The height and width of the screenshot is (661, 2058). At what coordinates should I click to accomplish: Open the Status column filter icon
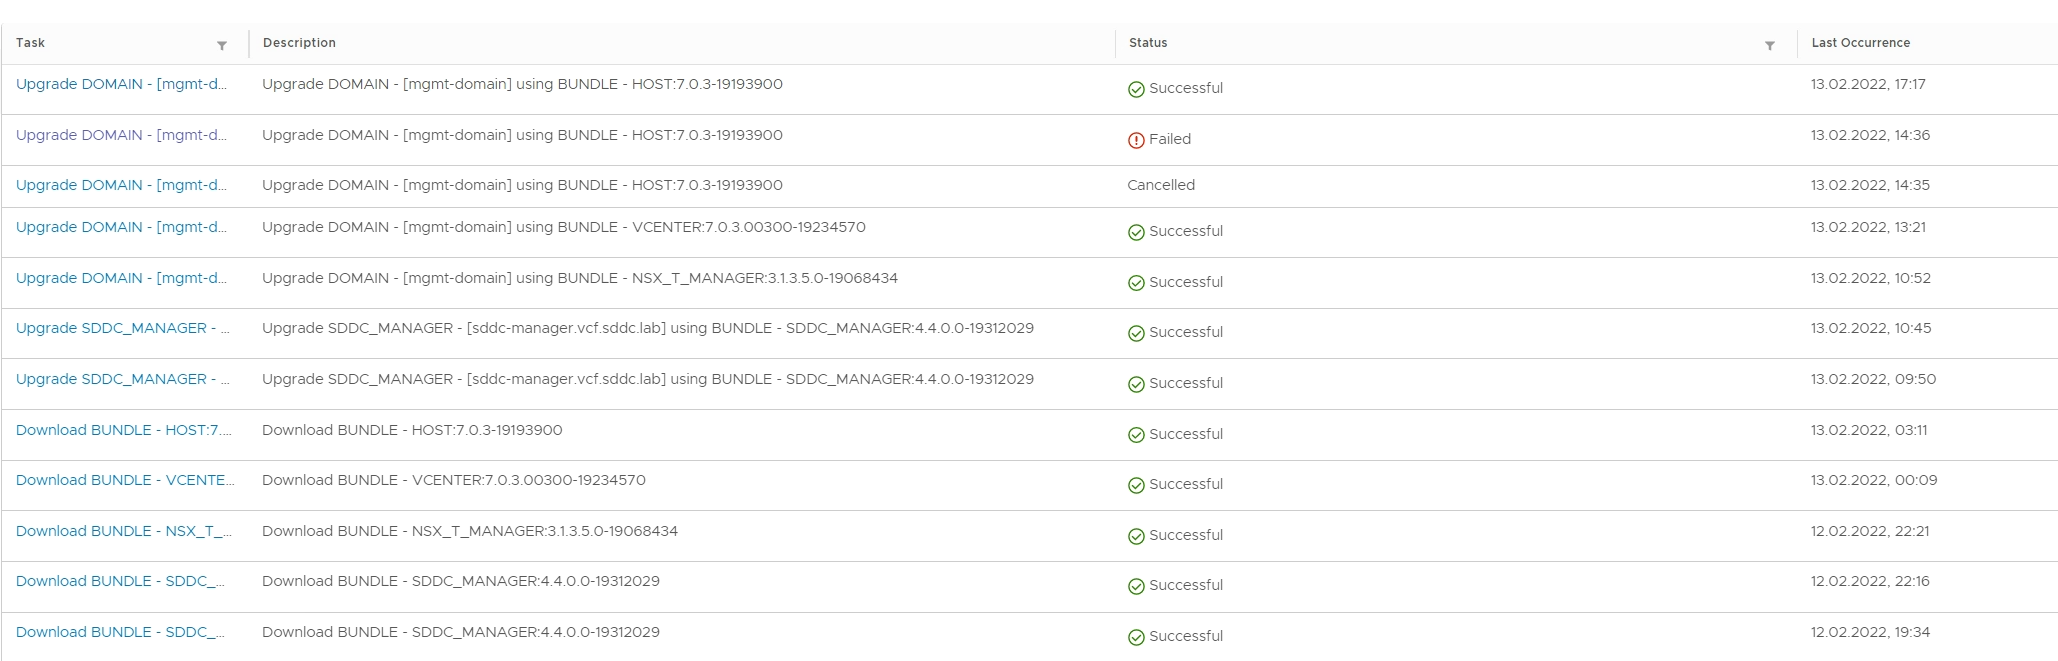[x=1769, y=46]
